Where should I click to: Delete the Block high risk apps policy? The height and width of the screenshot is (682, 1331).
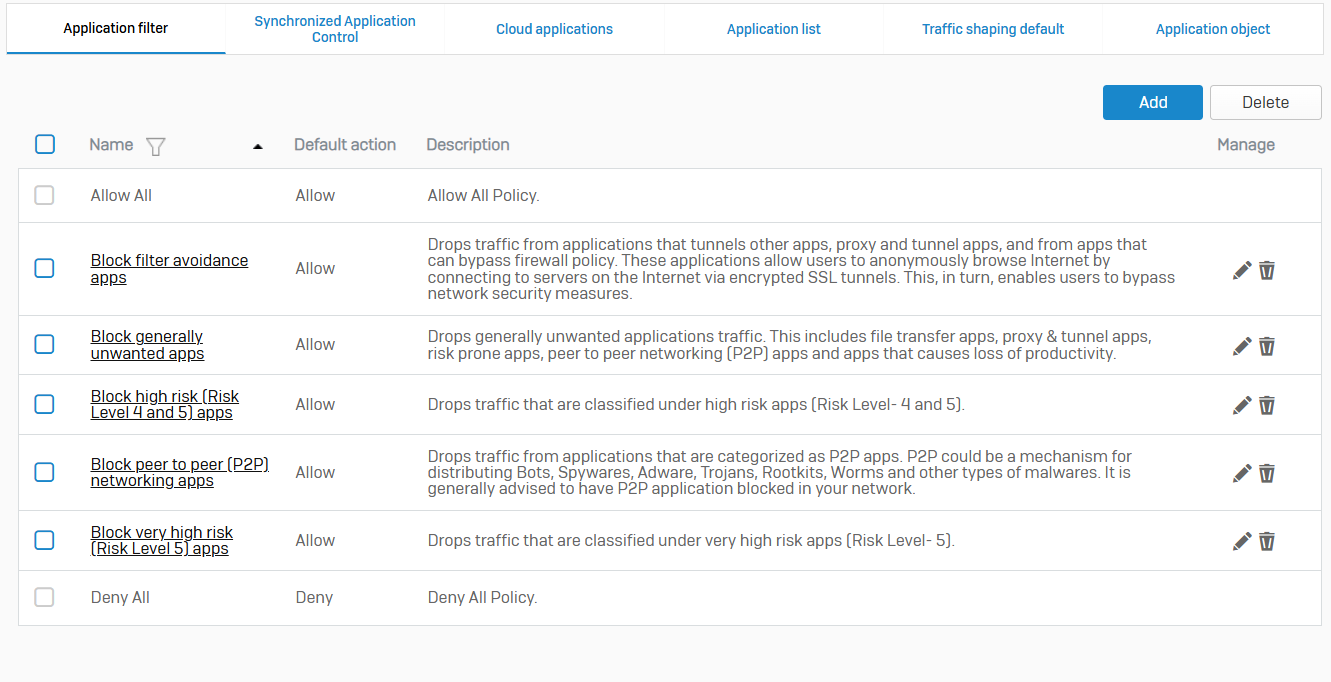coord(1267,405)
